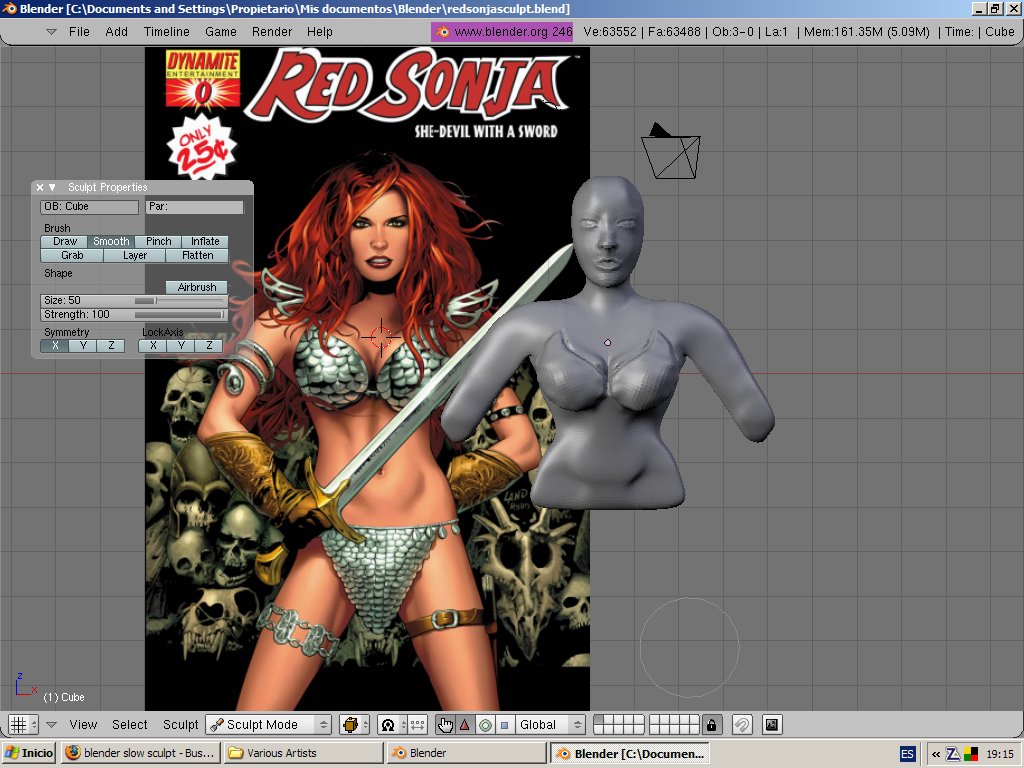
Task: Click the render this window image icon
Action: pos(772,724)
